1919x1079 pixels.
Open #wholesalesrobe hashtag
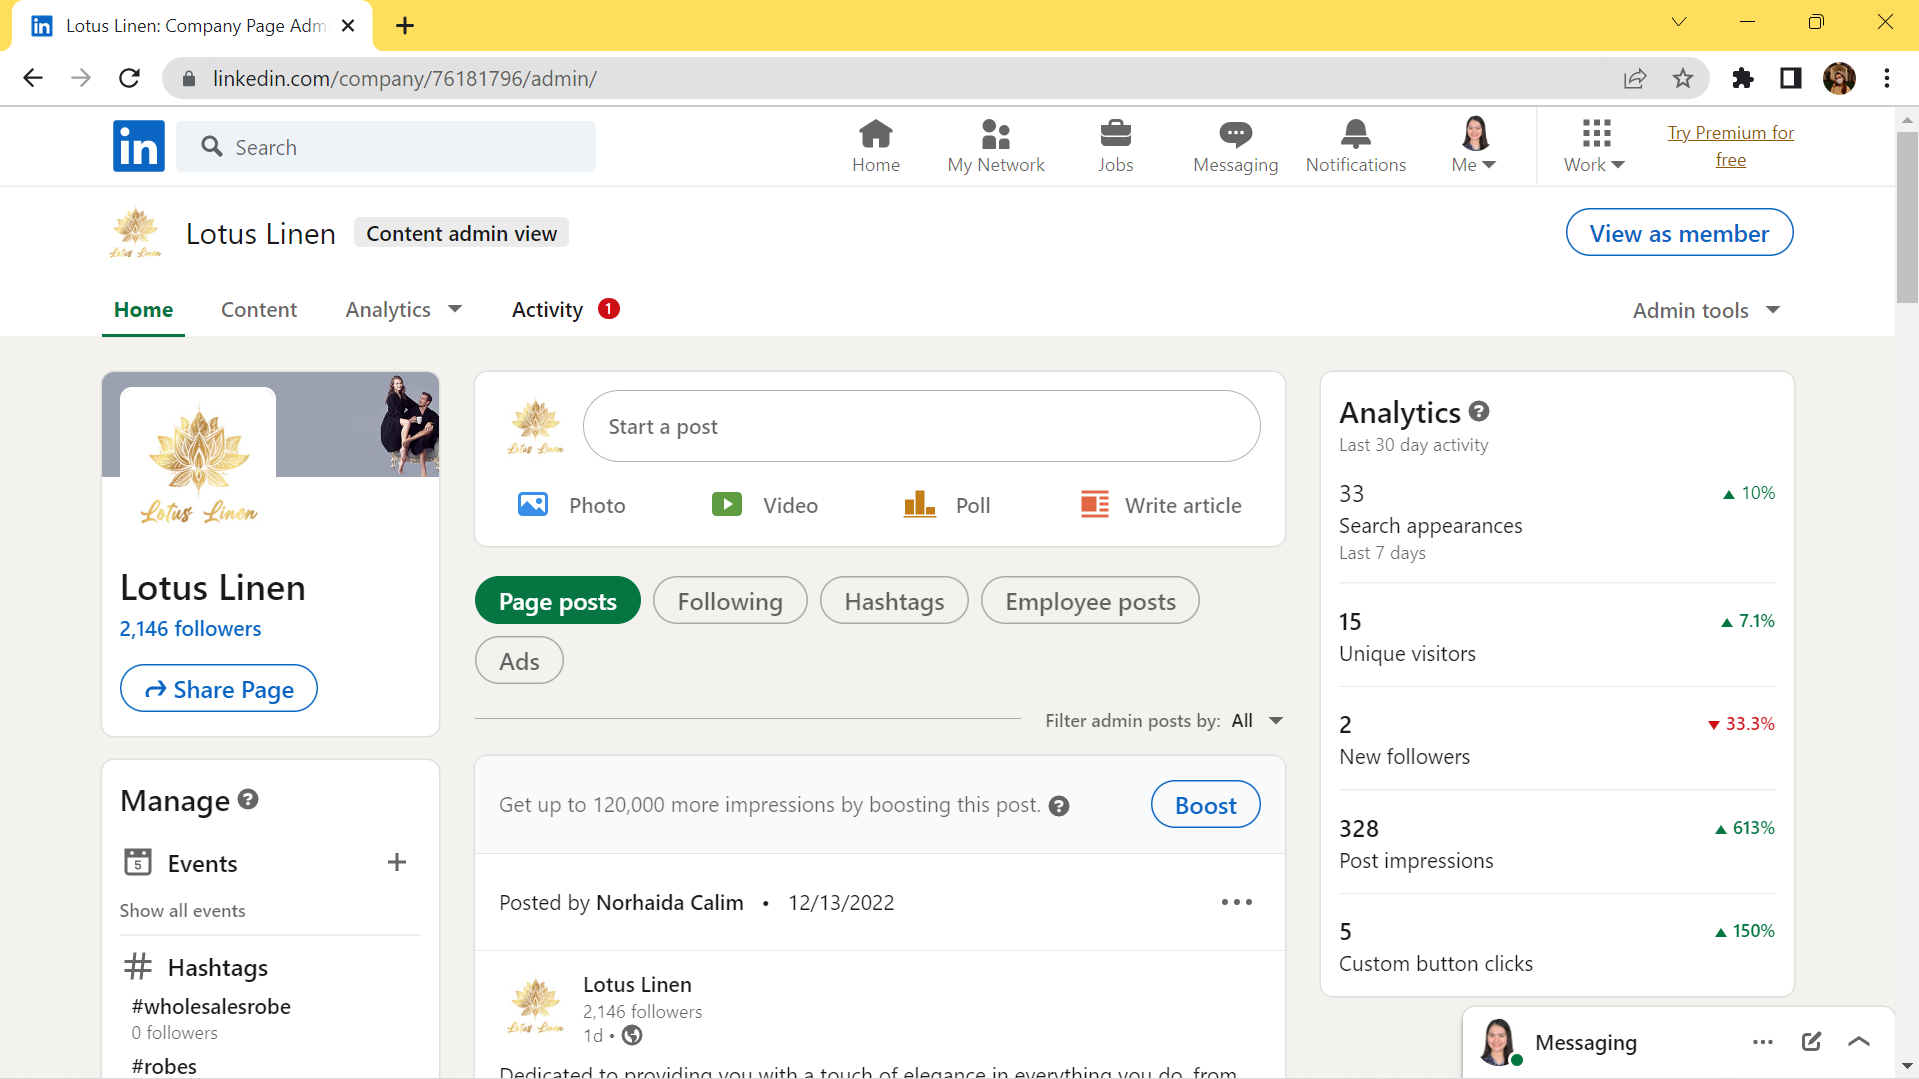pos(211,1007)
